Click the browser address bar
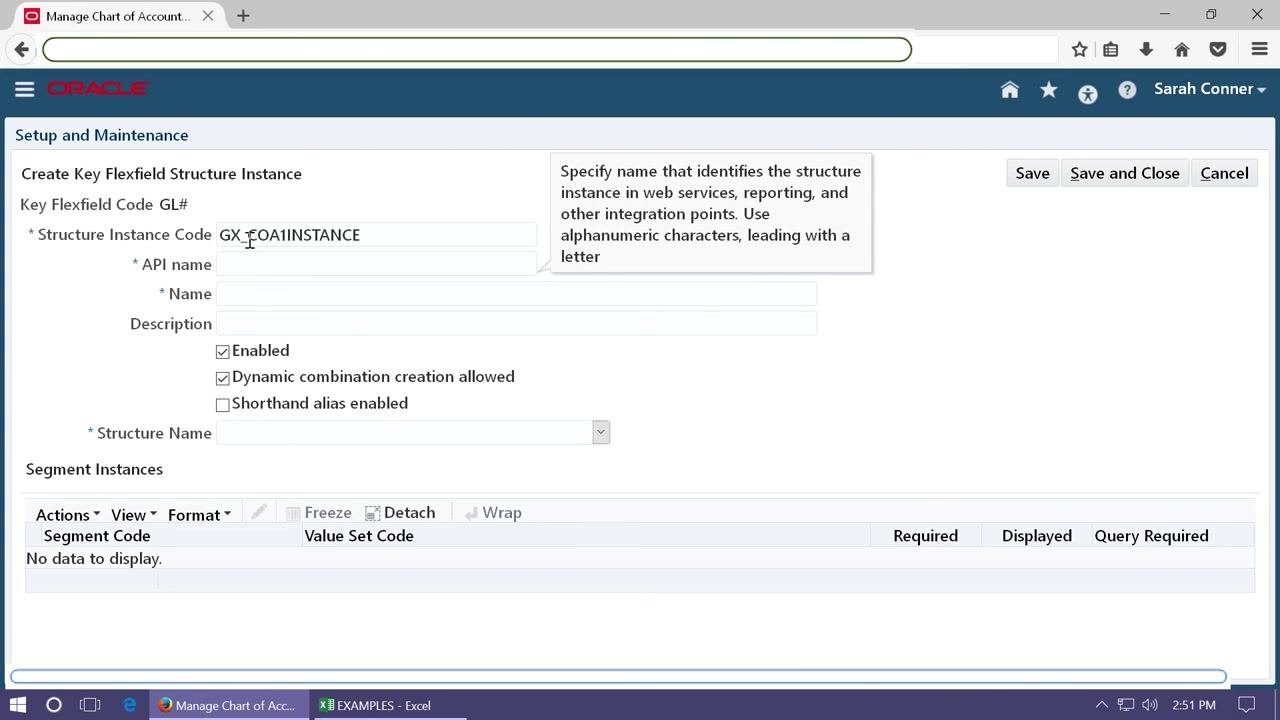Screen dimensions: 1280x720 [477, 49]
